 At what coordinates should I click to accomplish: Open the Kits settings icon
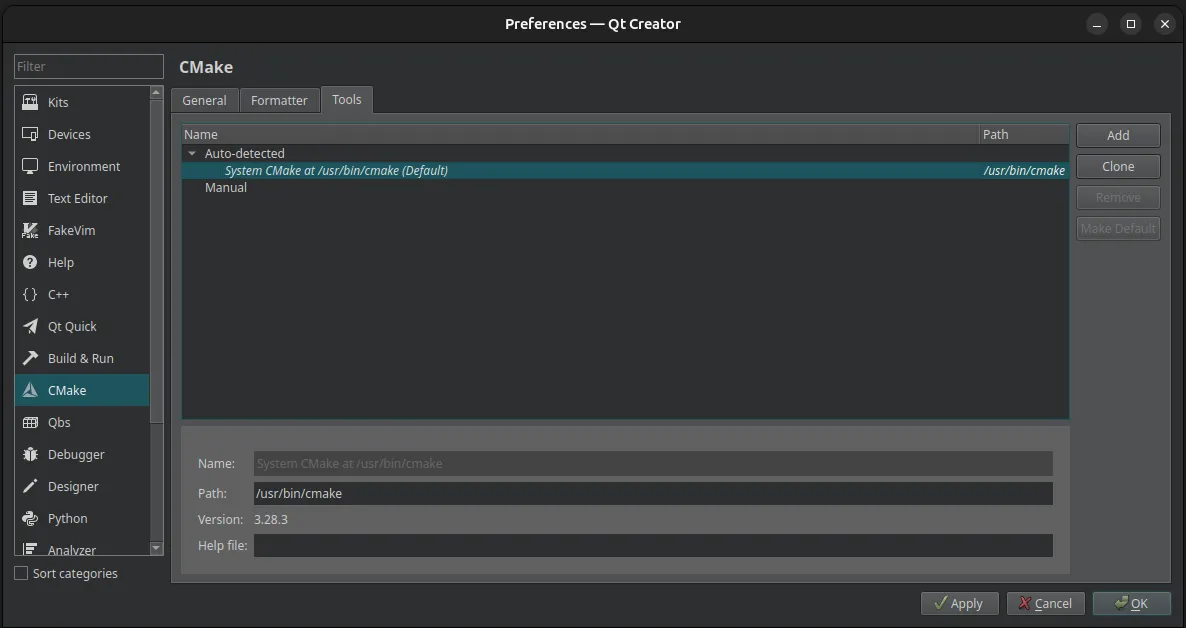click(x=30, y=102)
